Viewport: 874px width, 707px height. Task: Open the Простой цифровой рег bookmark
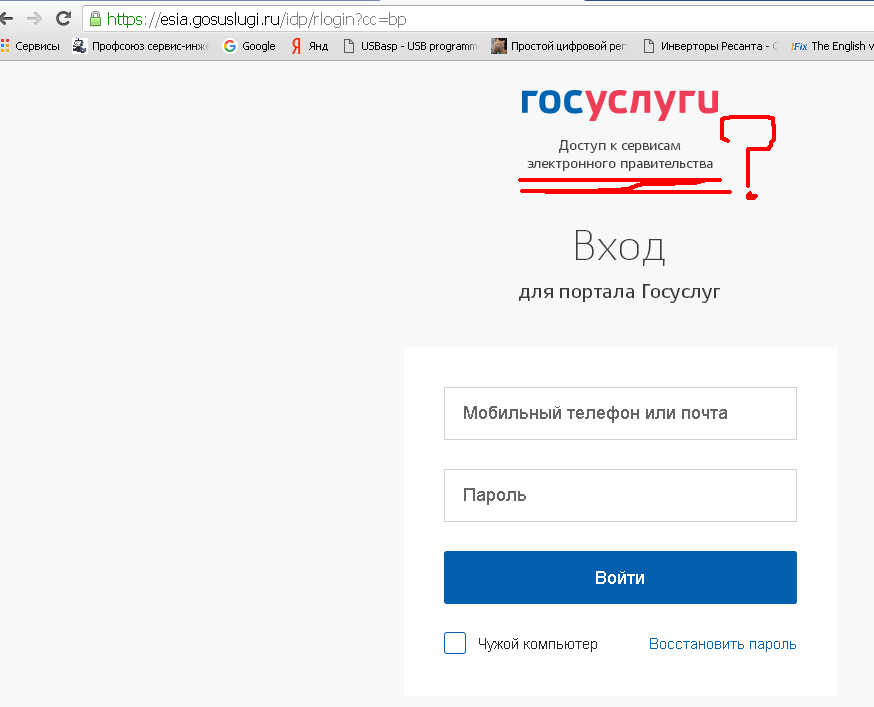pyautogui.click(x=560, y=46)
